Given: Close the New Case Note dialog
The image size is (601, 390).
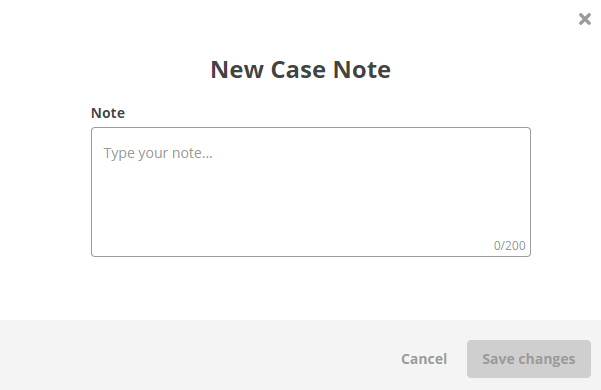Looking at the screenshot, I should [585, 19].
